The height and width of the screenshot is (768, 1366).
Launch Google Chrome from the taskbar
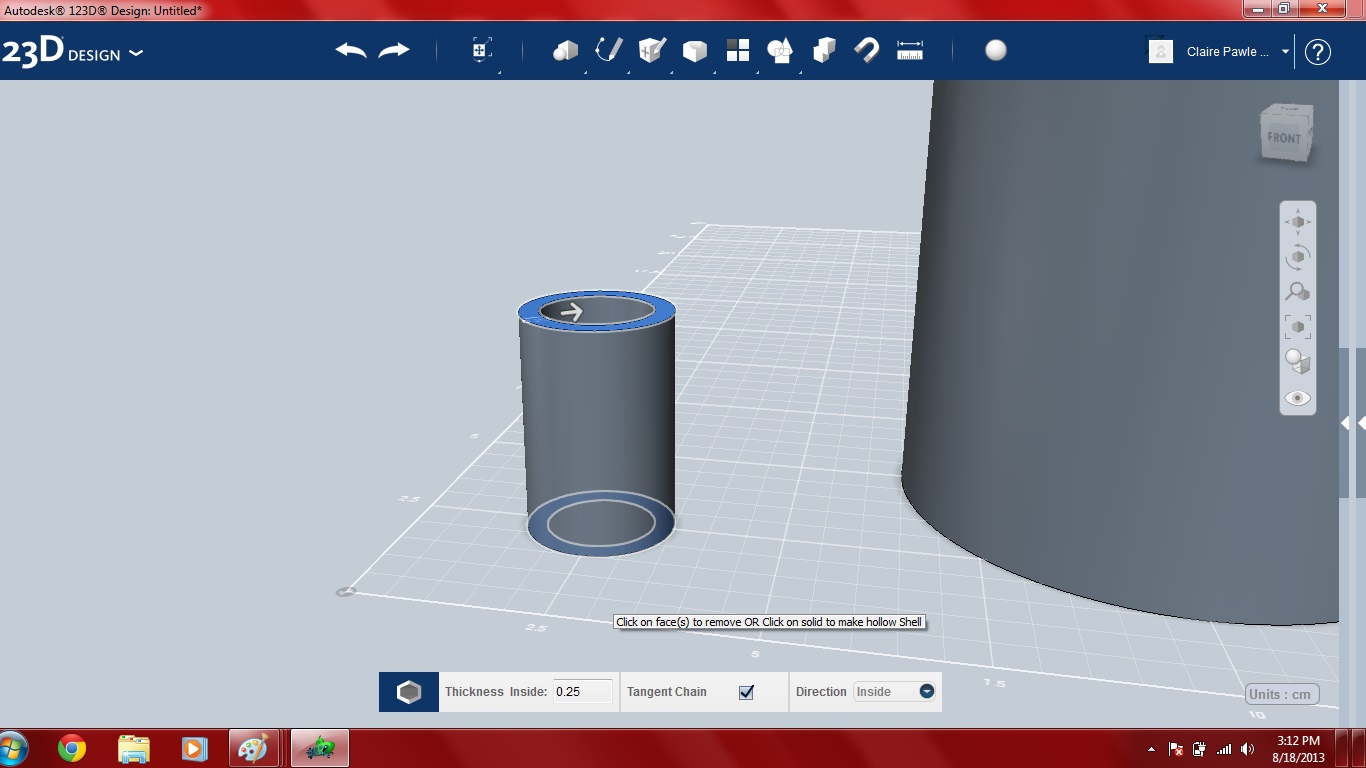coord(72,748)
